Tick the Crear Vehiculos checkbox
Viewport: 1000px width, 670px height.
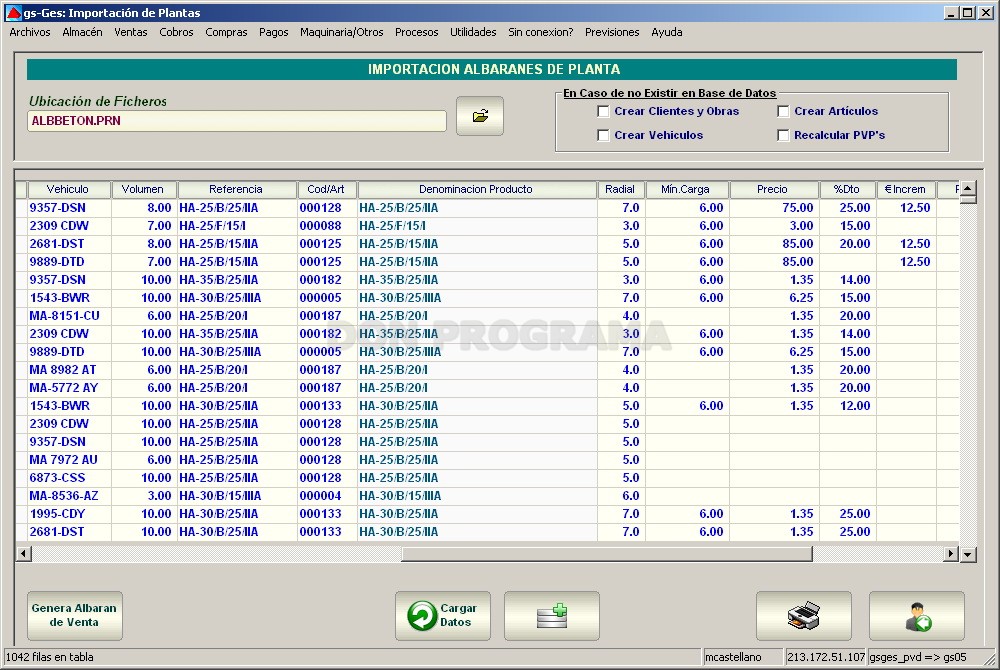point(603,135)
